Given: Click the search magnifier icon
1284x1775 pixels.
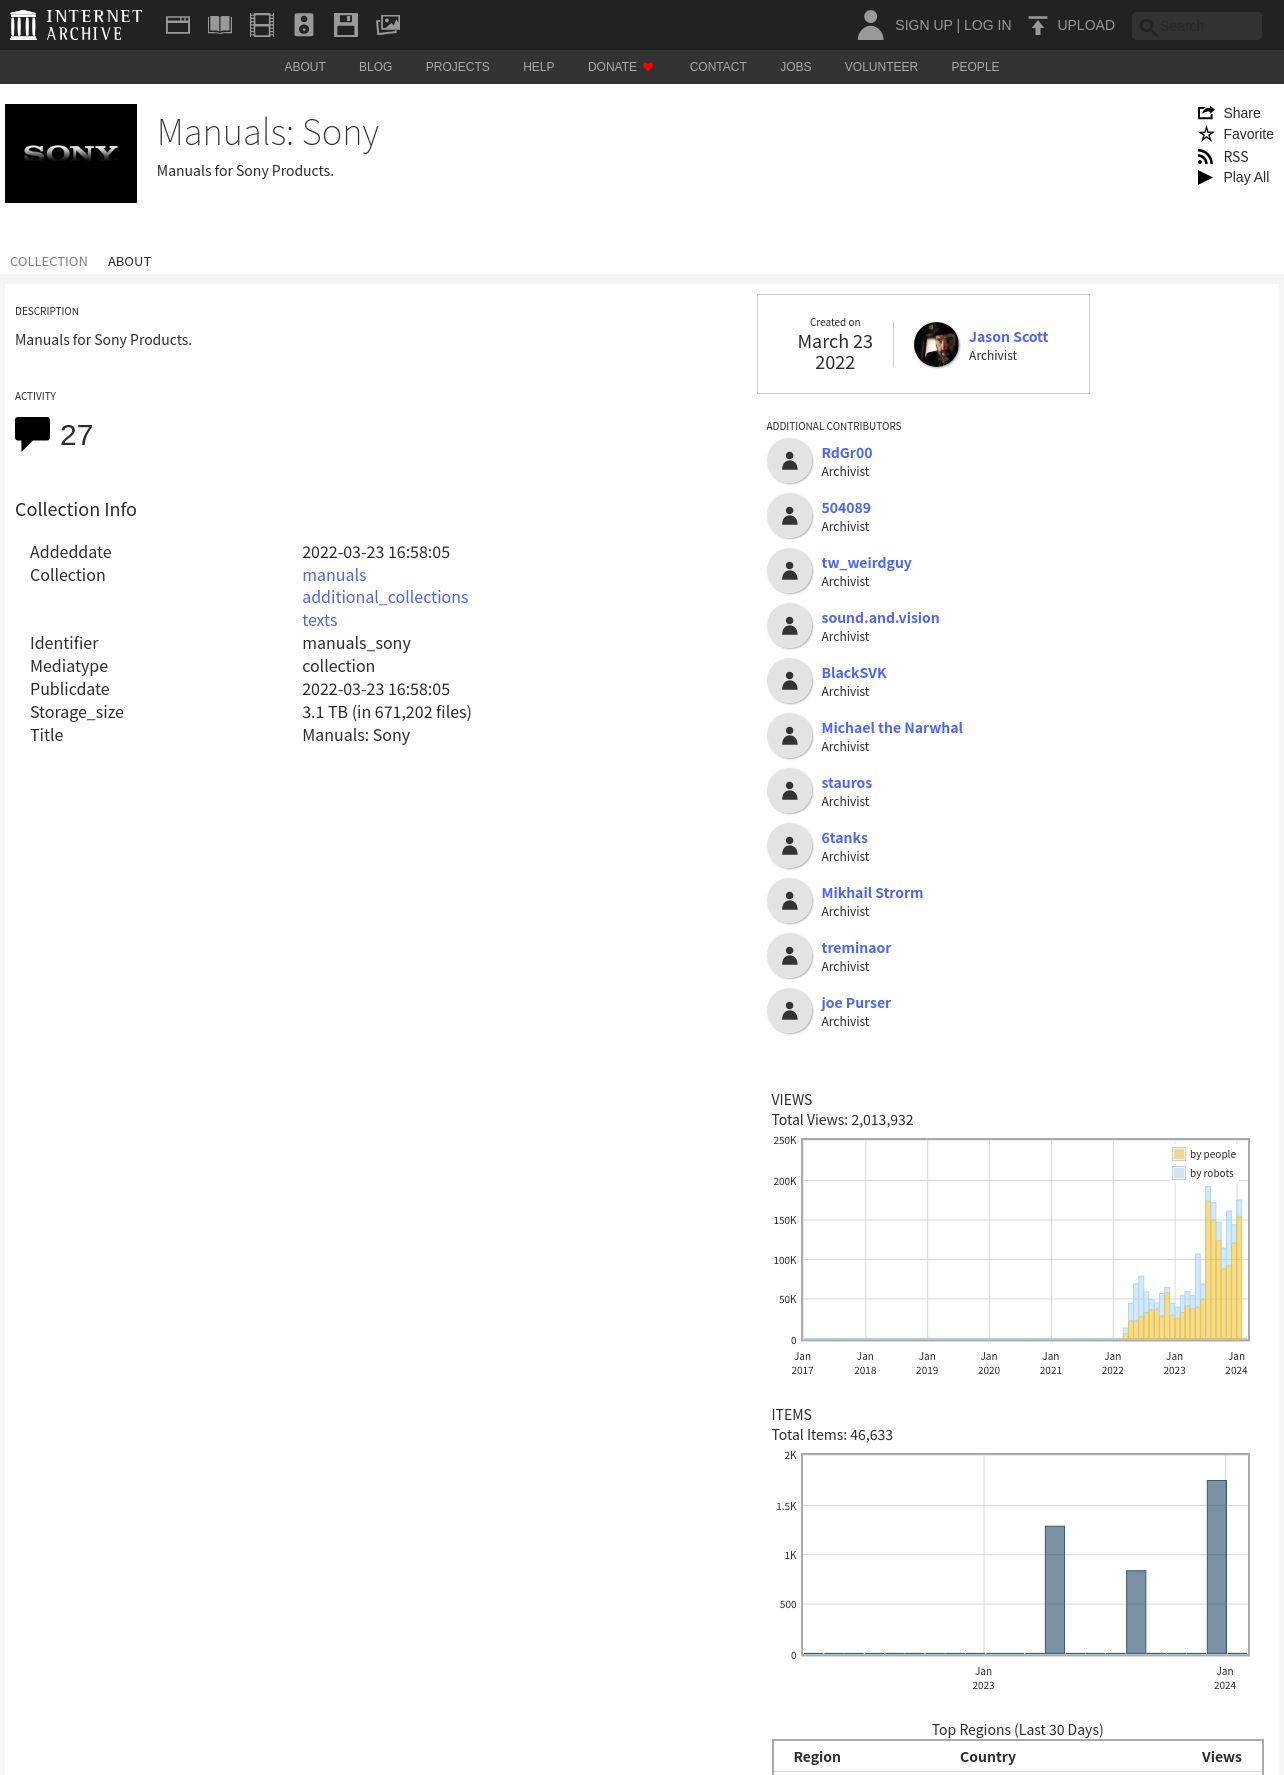Looking at the screenshot, I should (1148, 27).
